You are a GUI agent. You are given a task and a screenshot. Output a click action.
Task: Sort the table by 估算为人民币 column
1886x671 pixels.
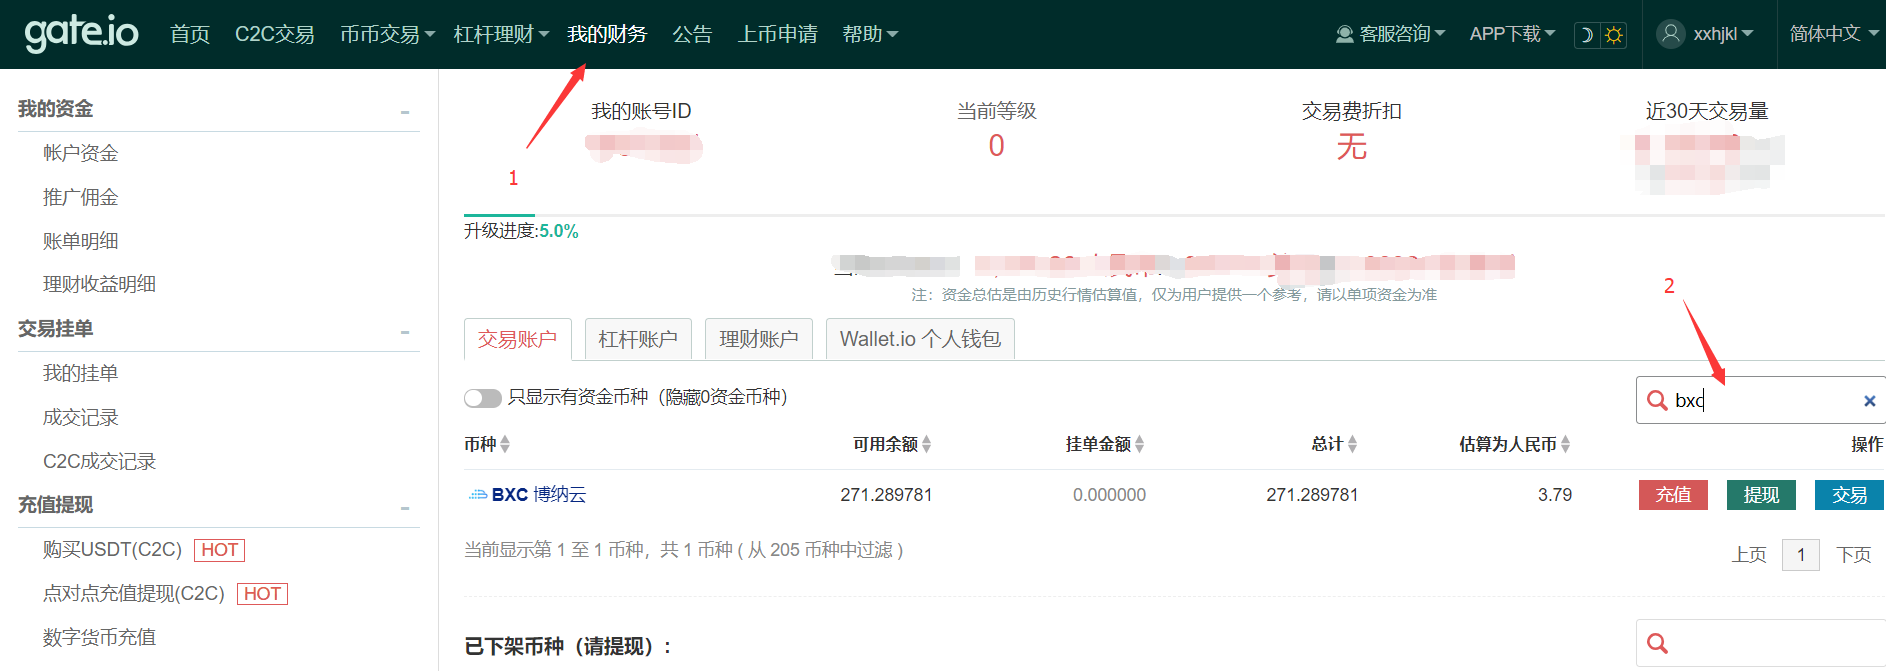coord(1514,444)
